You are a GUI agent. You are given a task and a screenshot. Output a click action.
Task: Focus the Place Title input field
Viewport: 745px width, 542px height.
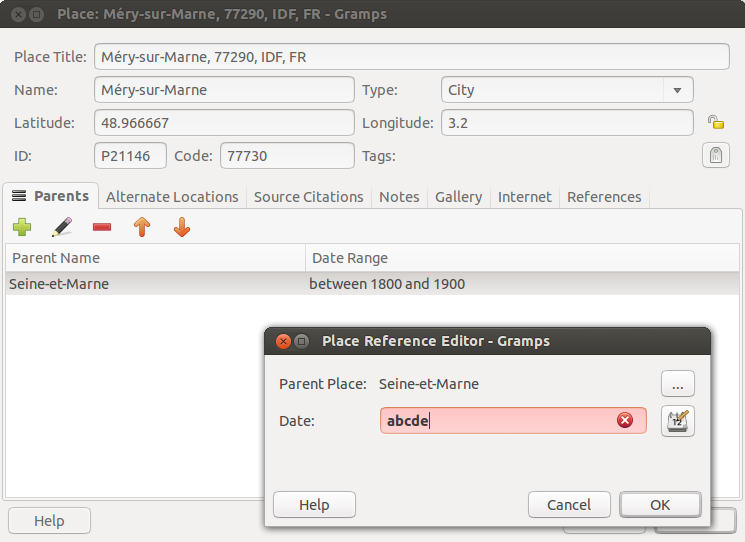pos(411,57)
